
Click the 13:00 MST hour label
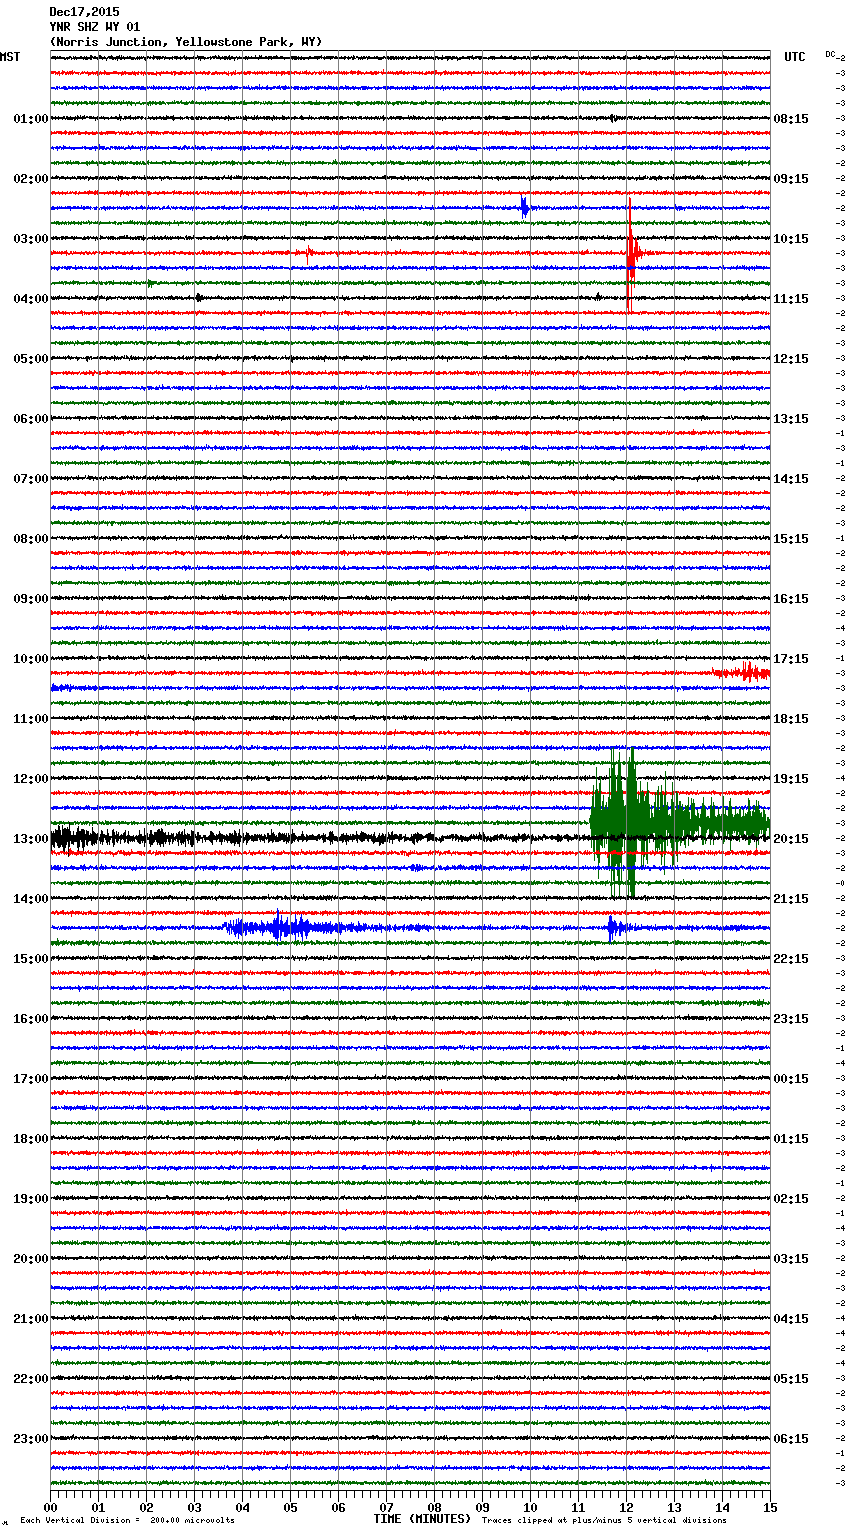tap(31, 839)
